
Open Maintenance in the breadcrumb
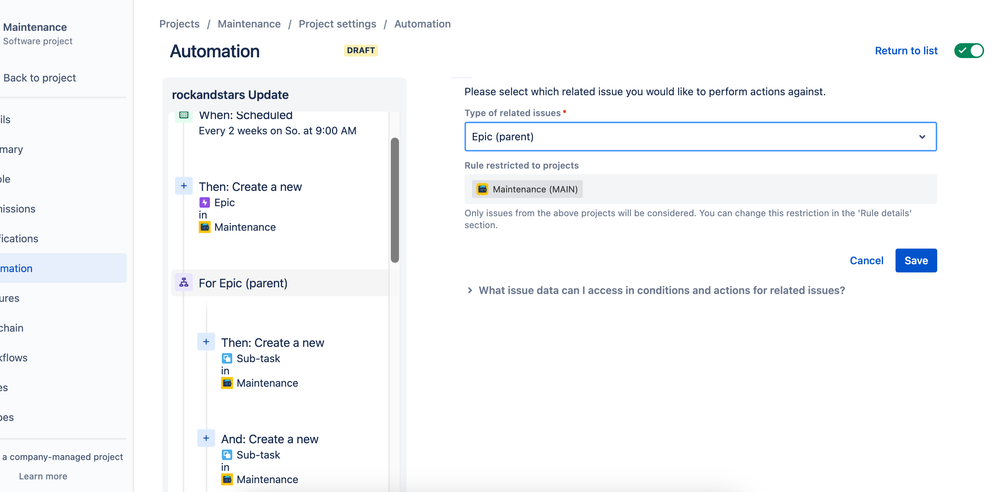click(x=249, y=24)
